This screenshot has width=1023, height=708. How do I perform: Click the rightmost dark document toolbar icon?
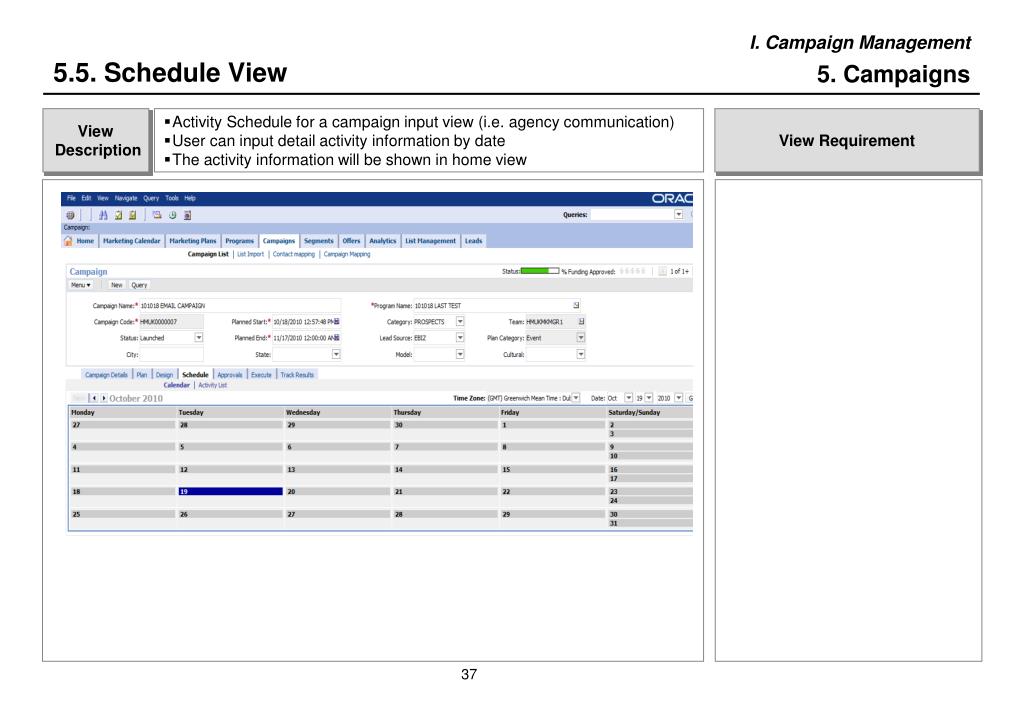(x=187, y=215)
